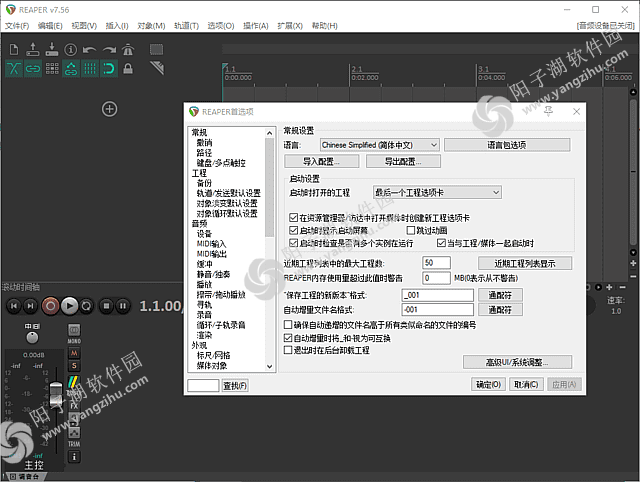Click the max recent projects field 50
This screenshot has height=482, width=640.
436,262
